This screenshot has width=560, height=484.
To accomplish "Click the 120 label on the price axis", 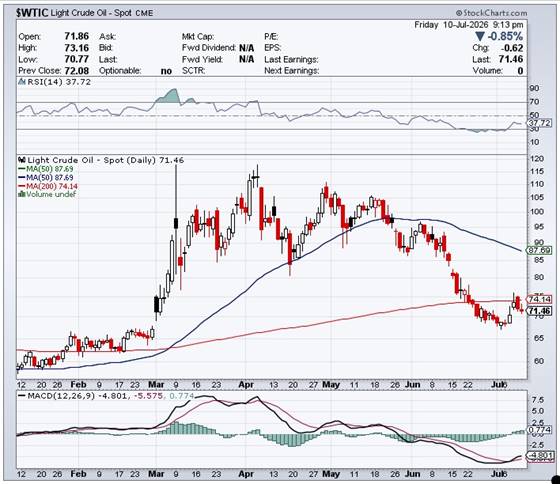I will click(538, 159).
